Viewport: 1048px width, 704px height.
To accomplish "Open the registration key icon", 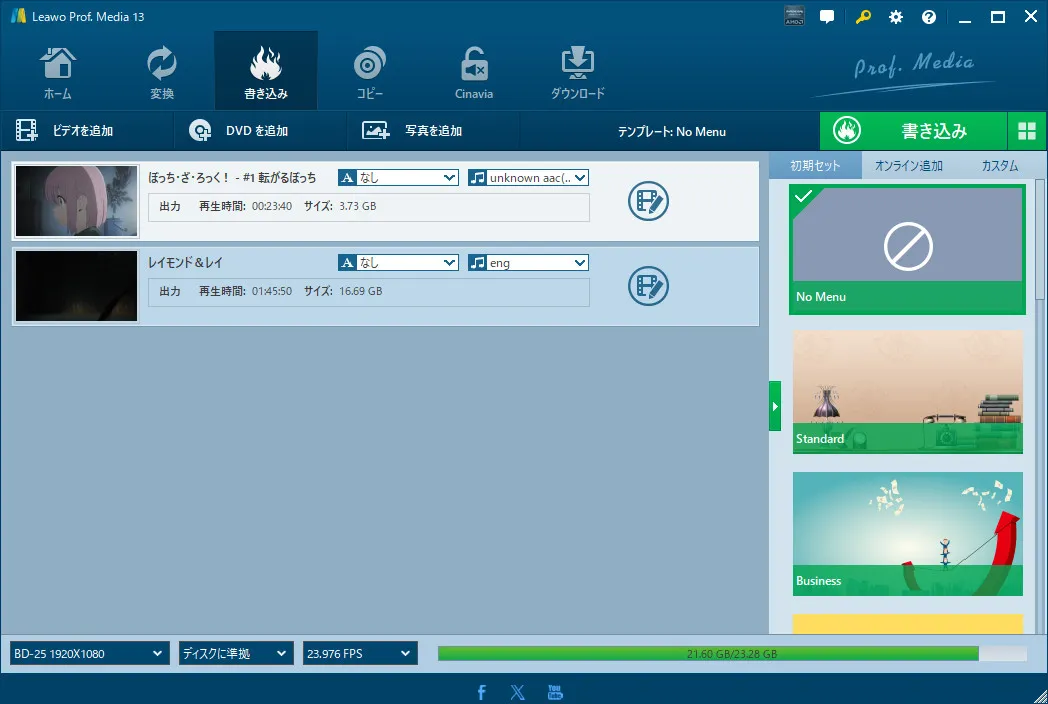I will 862,17.
